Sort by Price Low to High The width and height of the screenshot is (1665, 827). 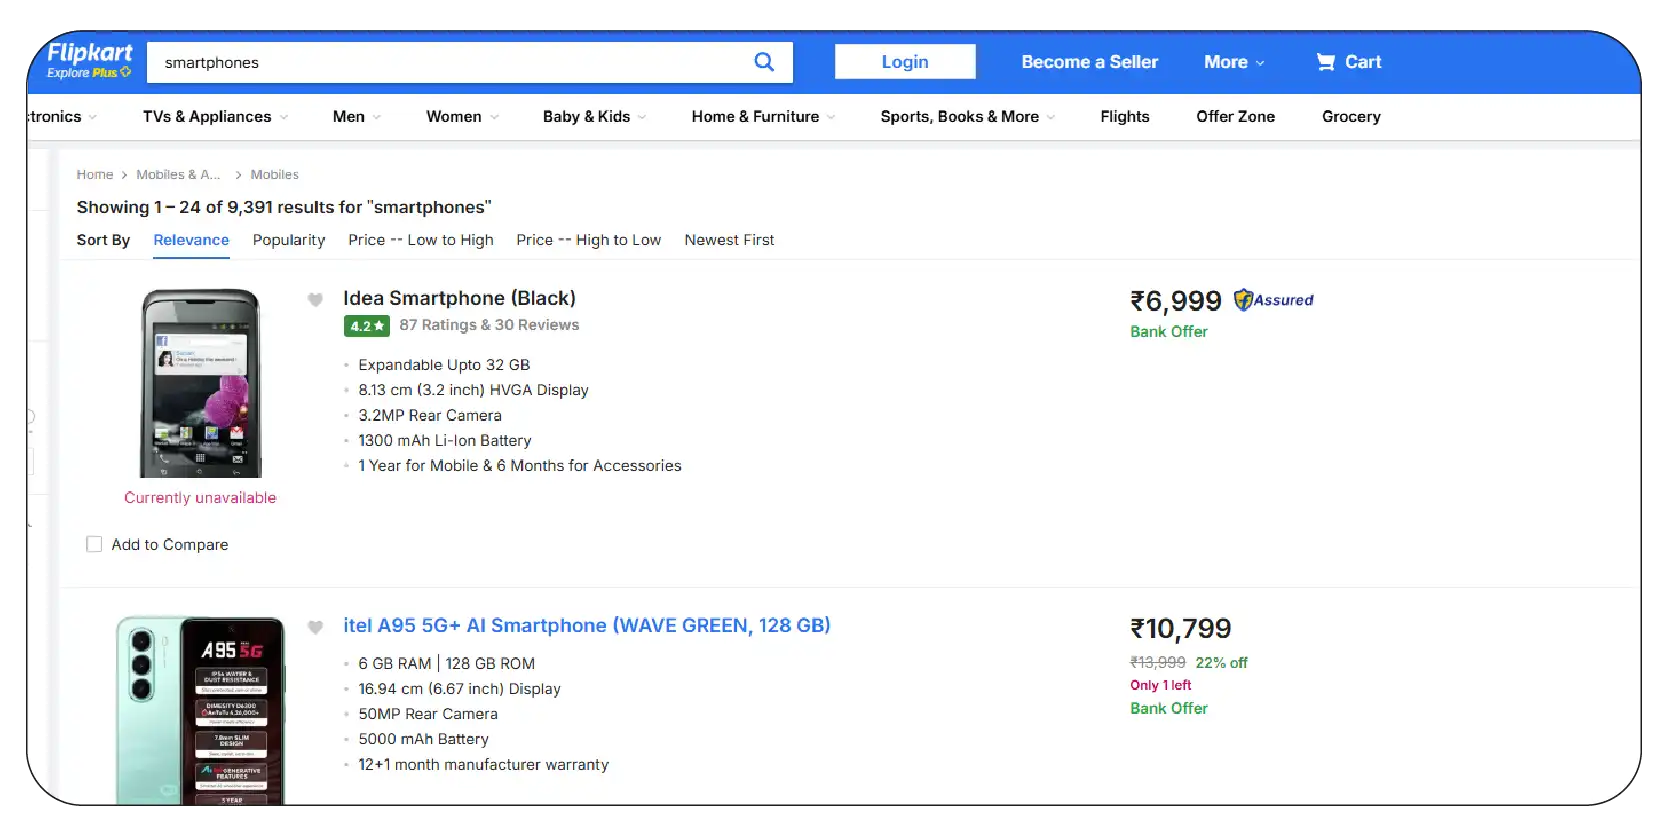coord(420,240)
